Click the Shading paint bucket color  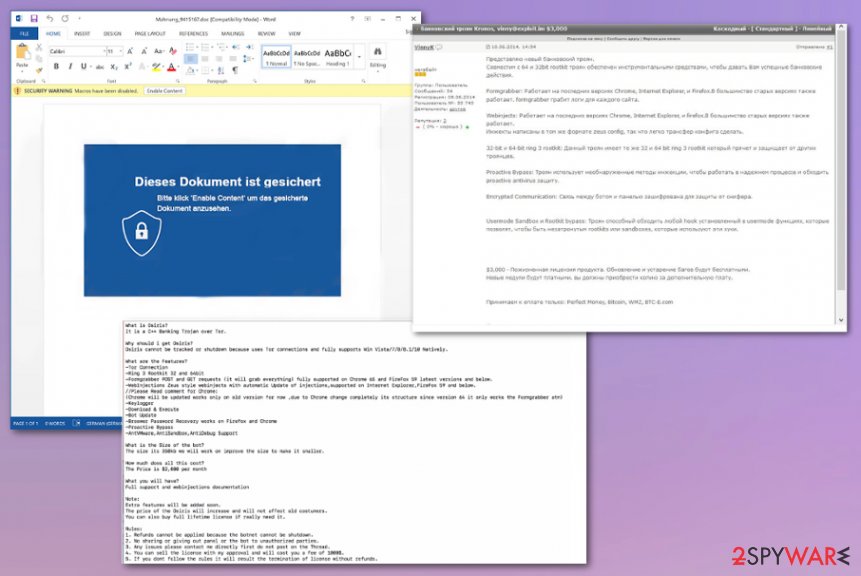[x=191, y=70]
